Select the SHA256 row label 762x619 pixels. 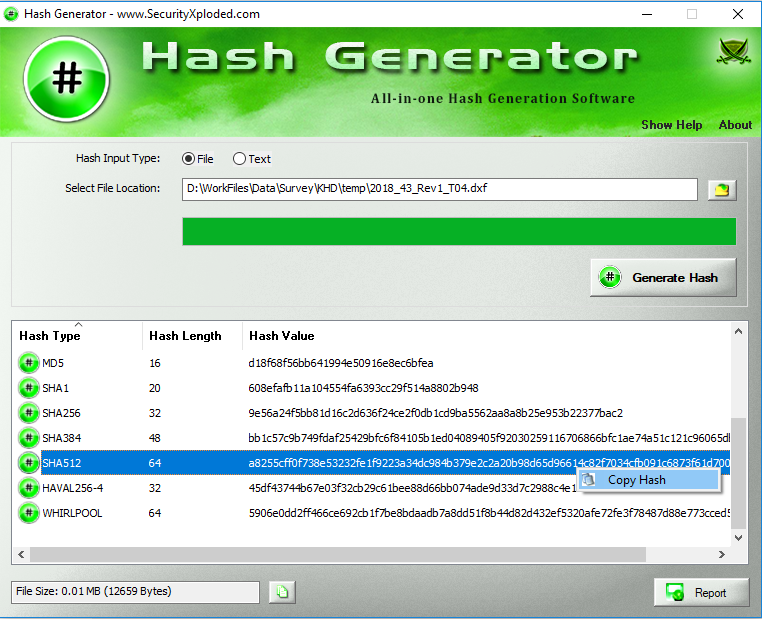coord(61,413)
